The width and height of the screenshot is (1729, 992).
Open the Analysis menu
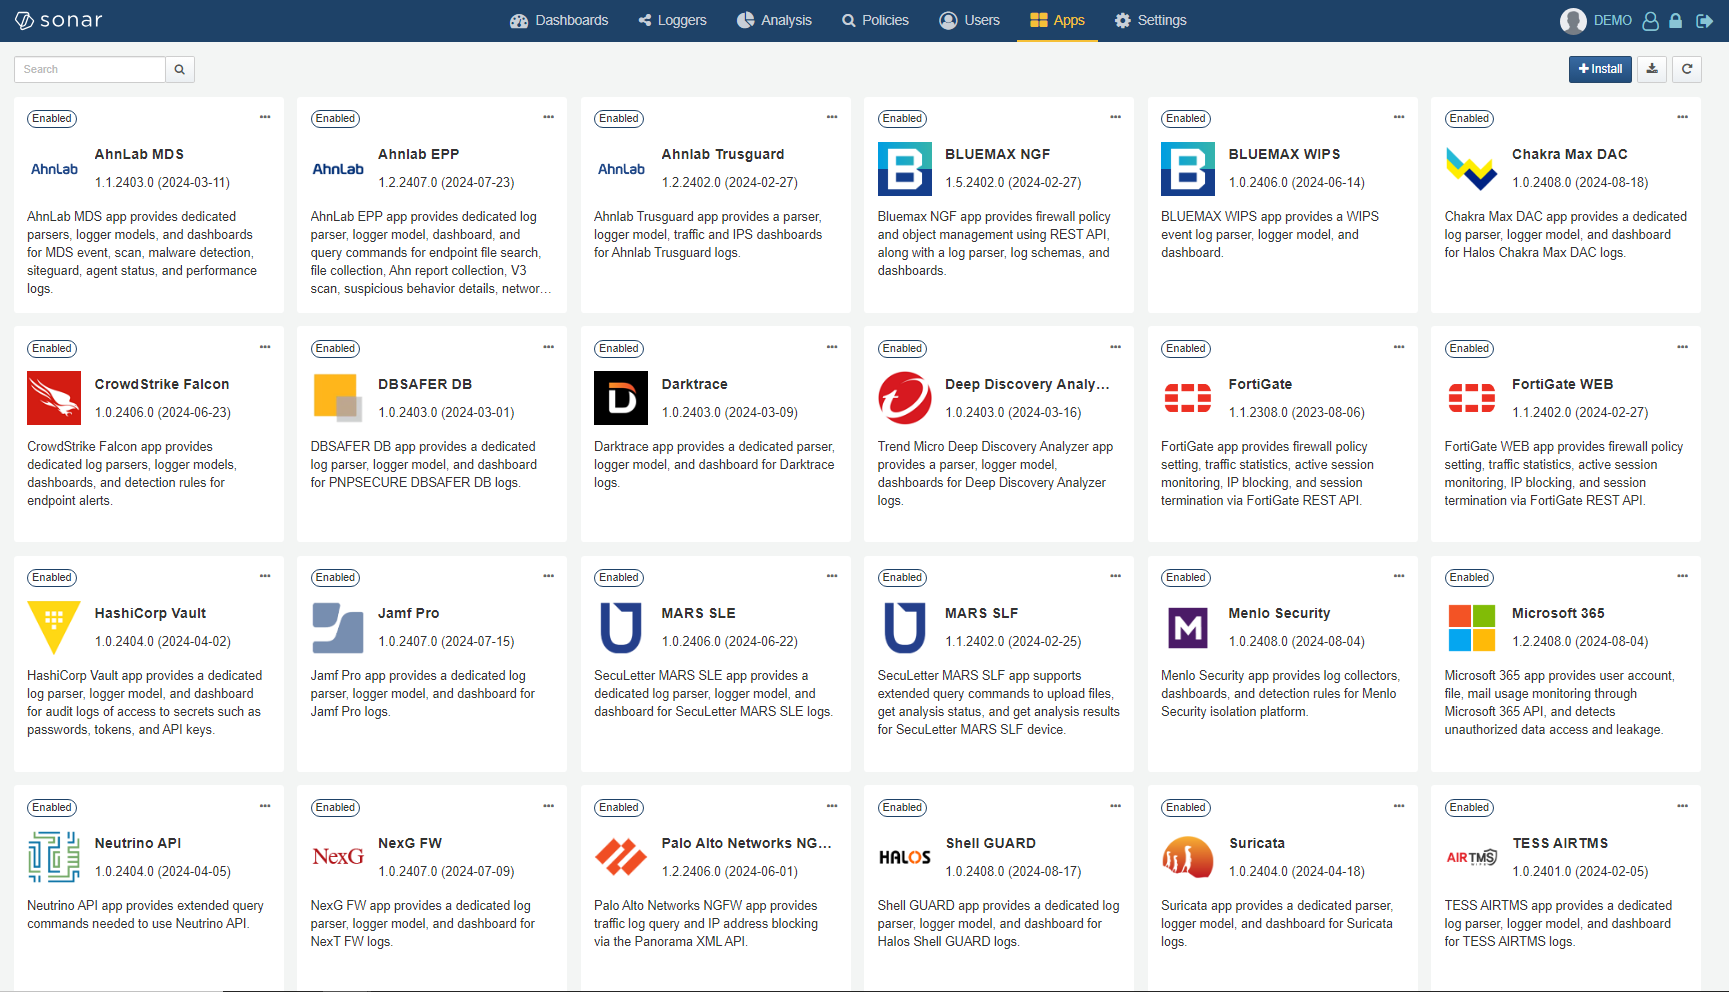[x=774, y=20]
